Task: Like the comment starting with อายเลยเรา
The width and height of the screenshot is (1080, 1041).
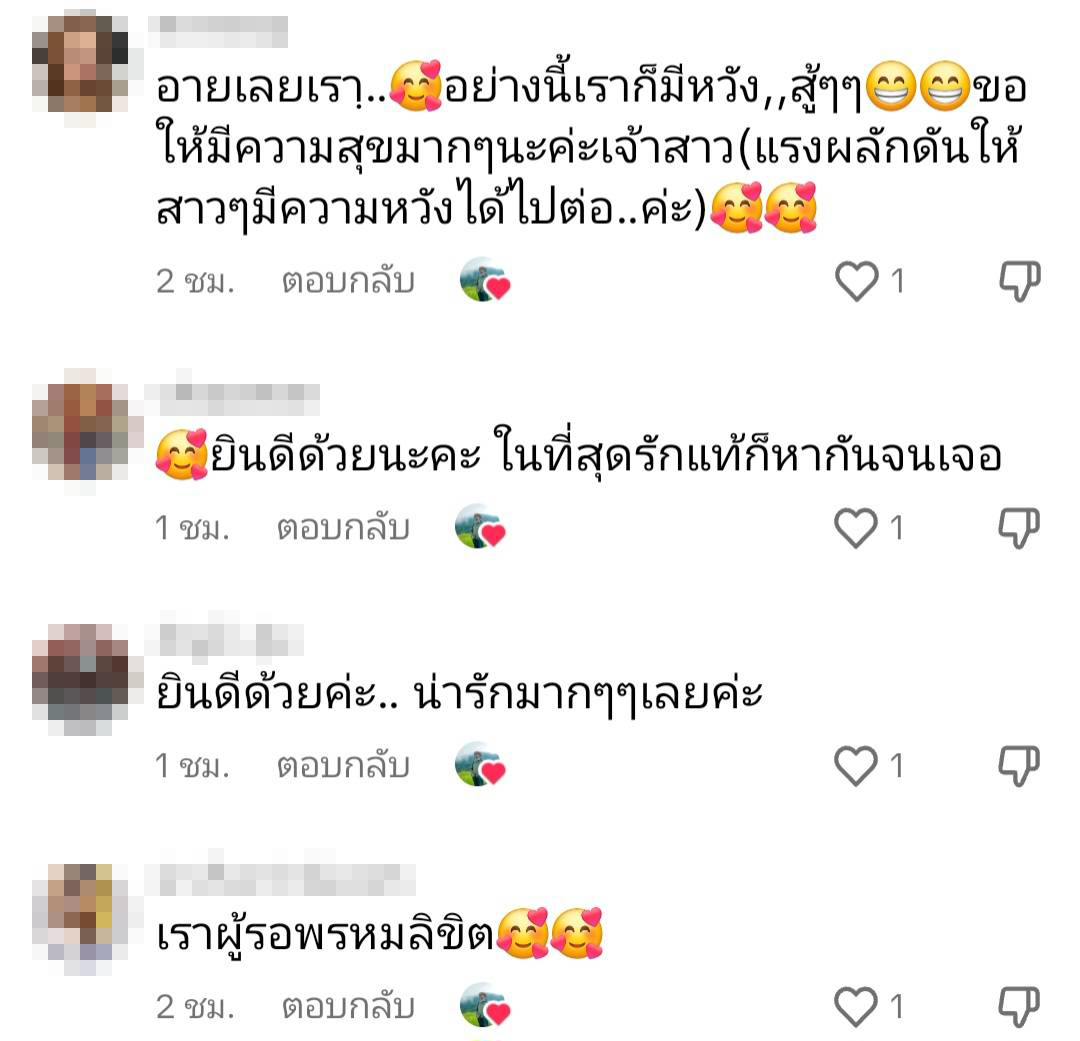Action: (x=857, y=281)
